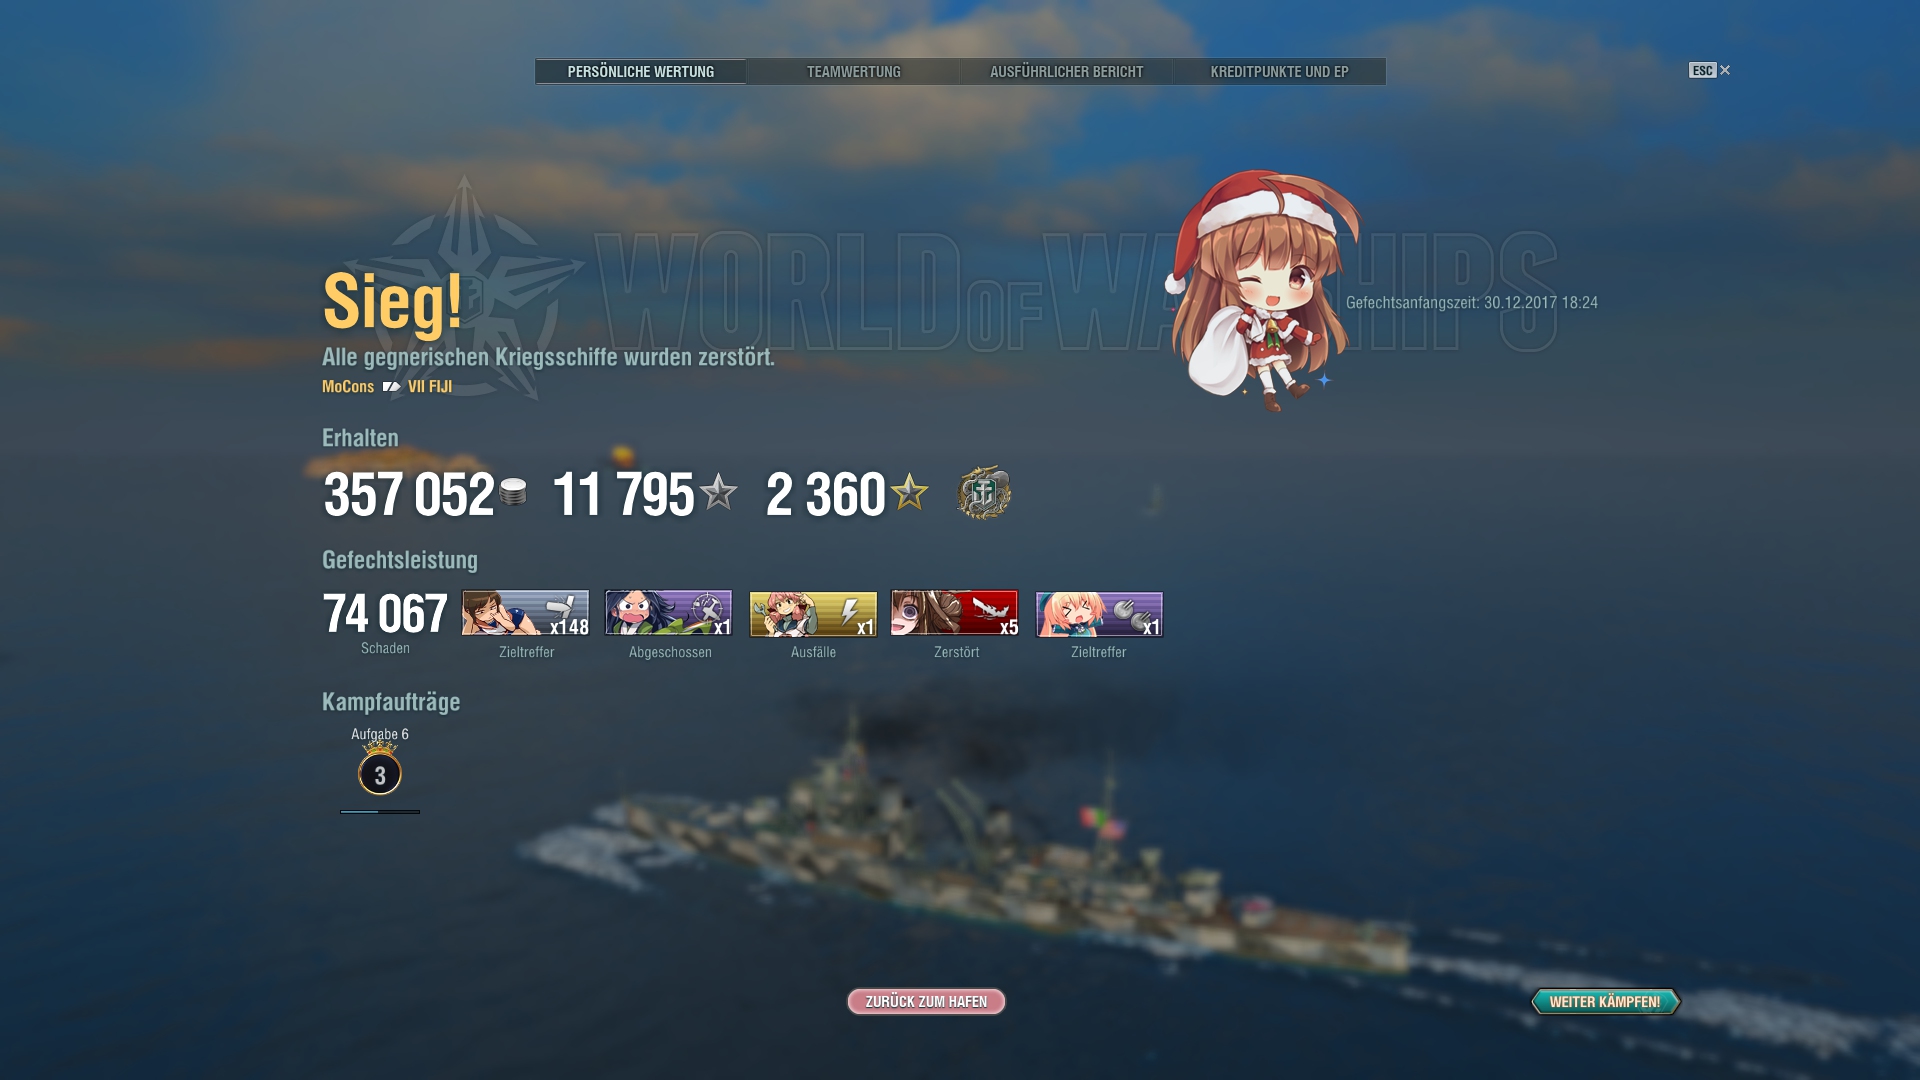This screenshot has height=1080, width=1920.
Task: Click the silver XP star icon
Action: click(x=718, y=492)
